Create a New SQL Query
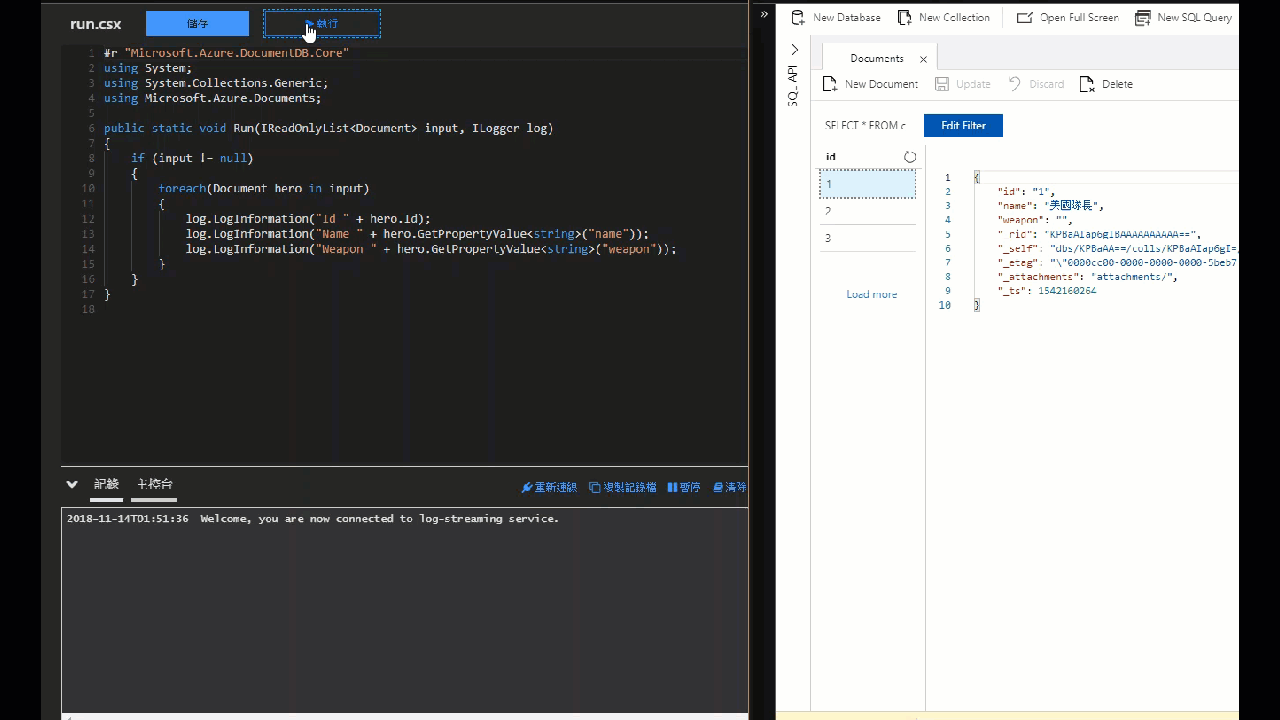1280x720 pixels. 1183,18
